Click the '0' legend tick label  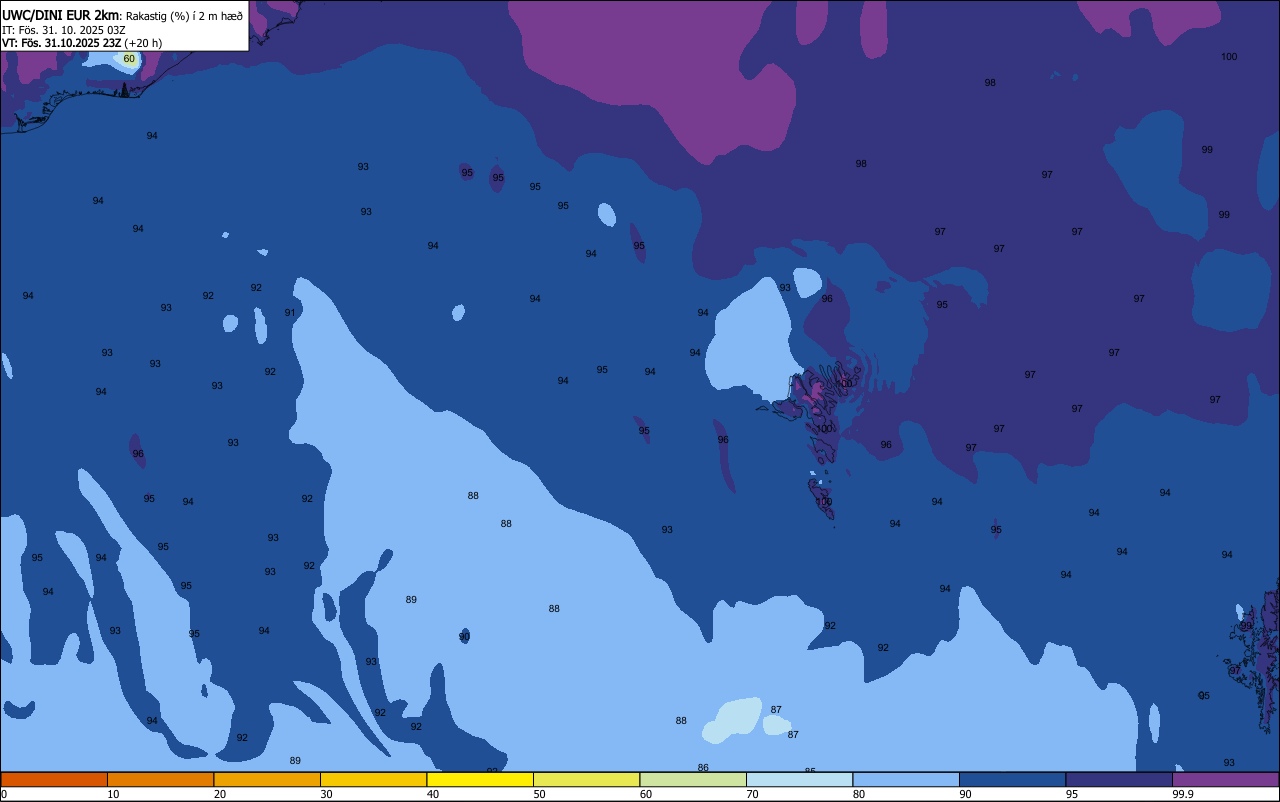[4, 794]
